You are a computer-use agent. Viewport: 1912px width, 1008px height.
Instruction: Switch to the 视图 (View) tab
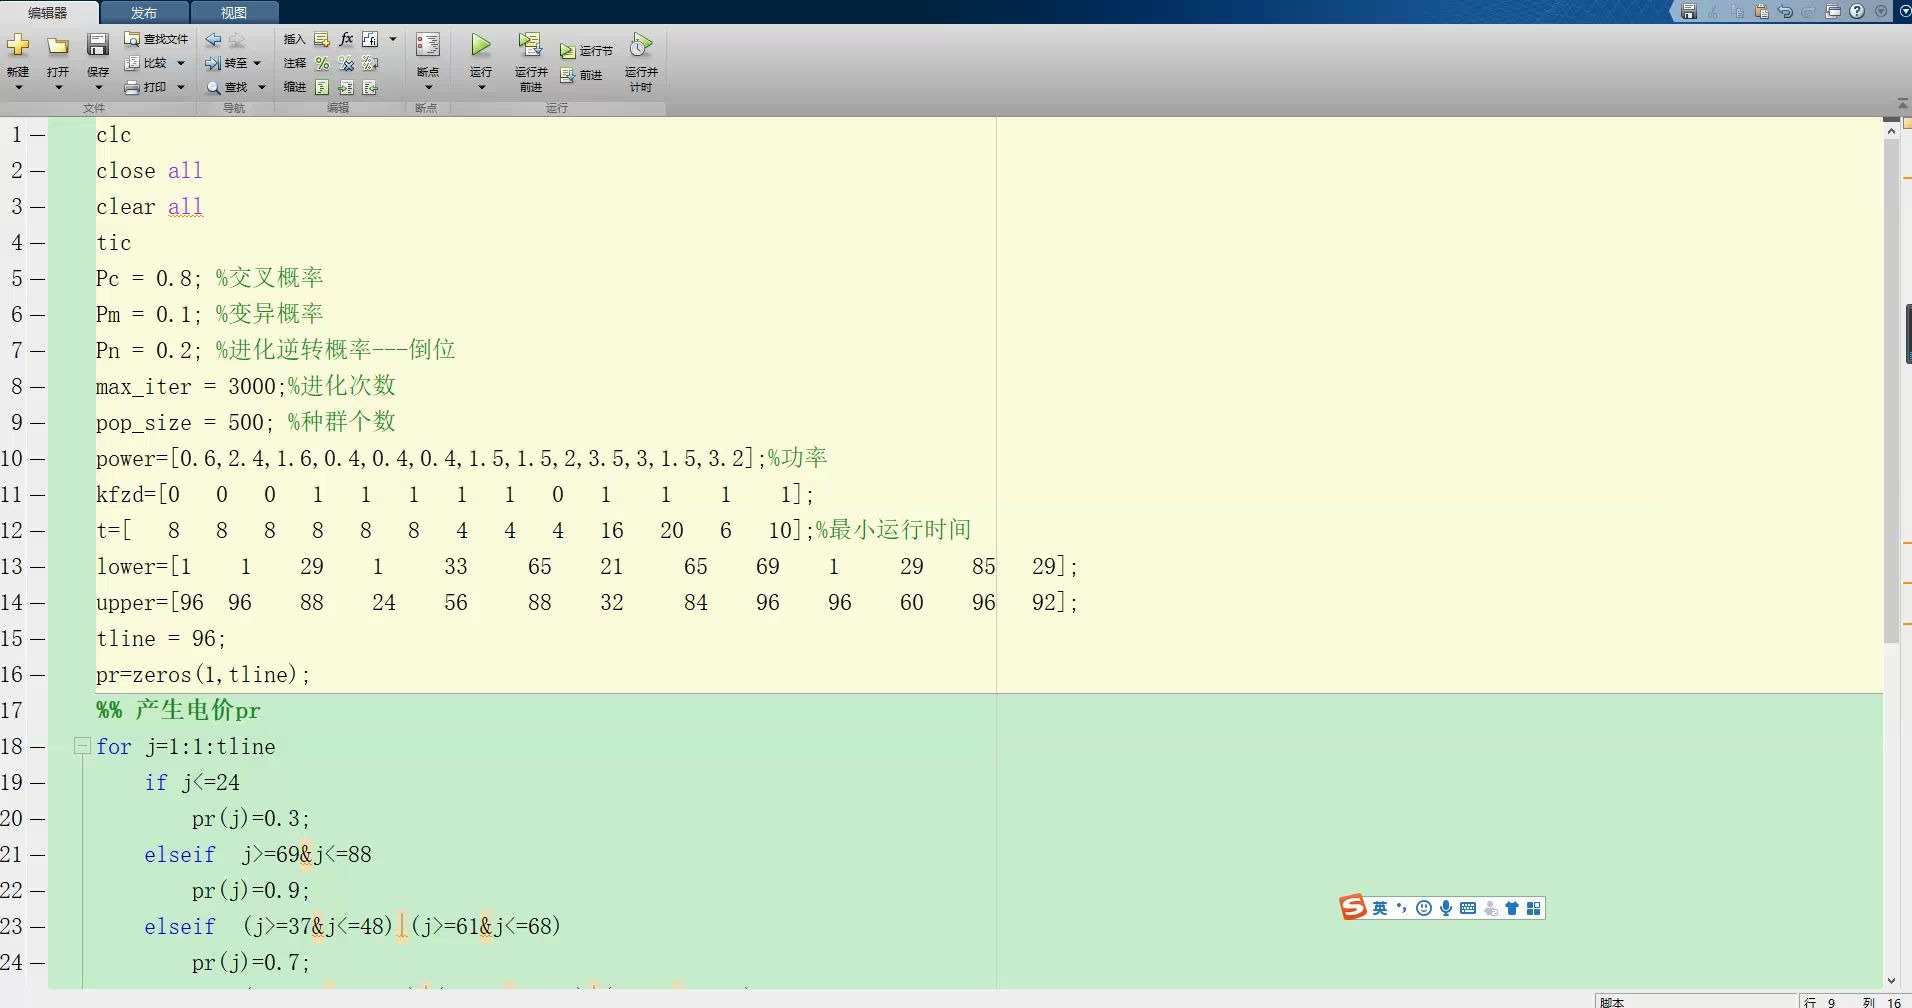[x=234, y=13]
